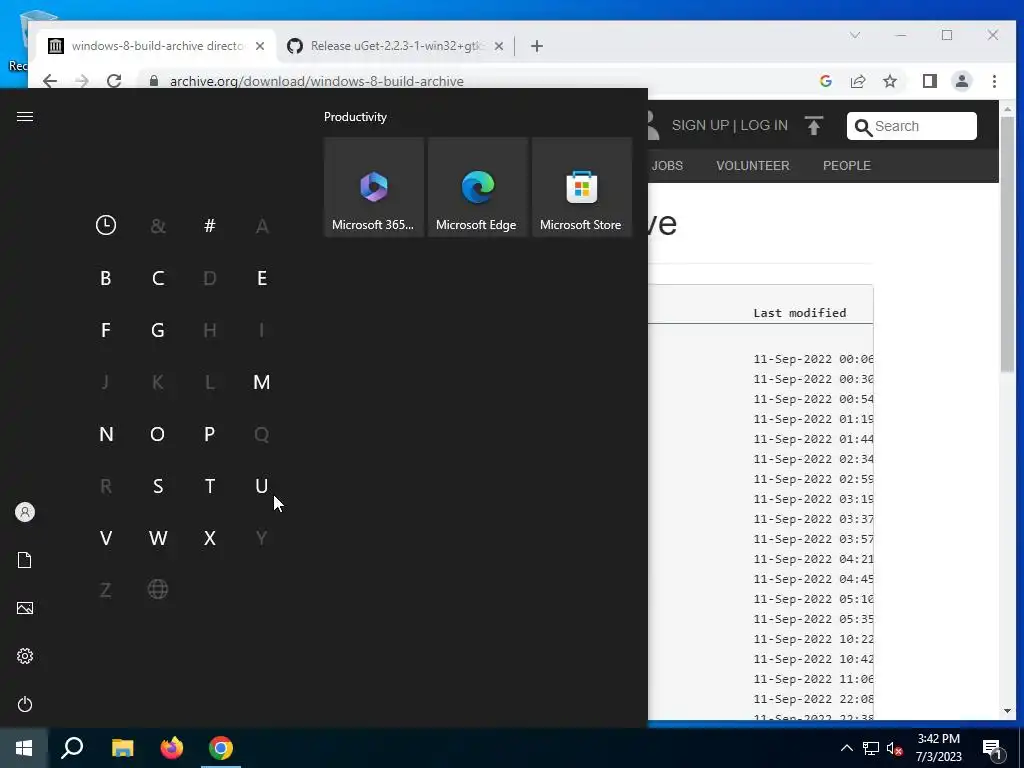This screenshot has width=1024, height=768.
Task: Show hidden system tray icons
Action: point(846,748)
